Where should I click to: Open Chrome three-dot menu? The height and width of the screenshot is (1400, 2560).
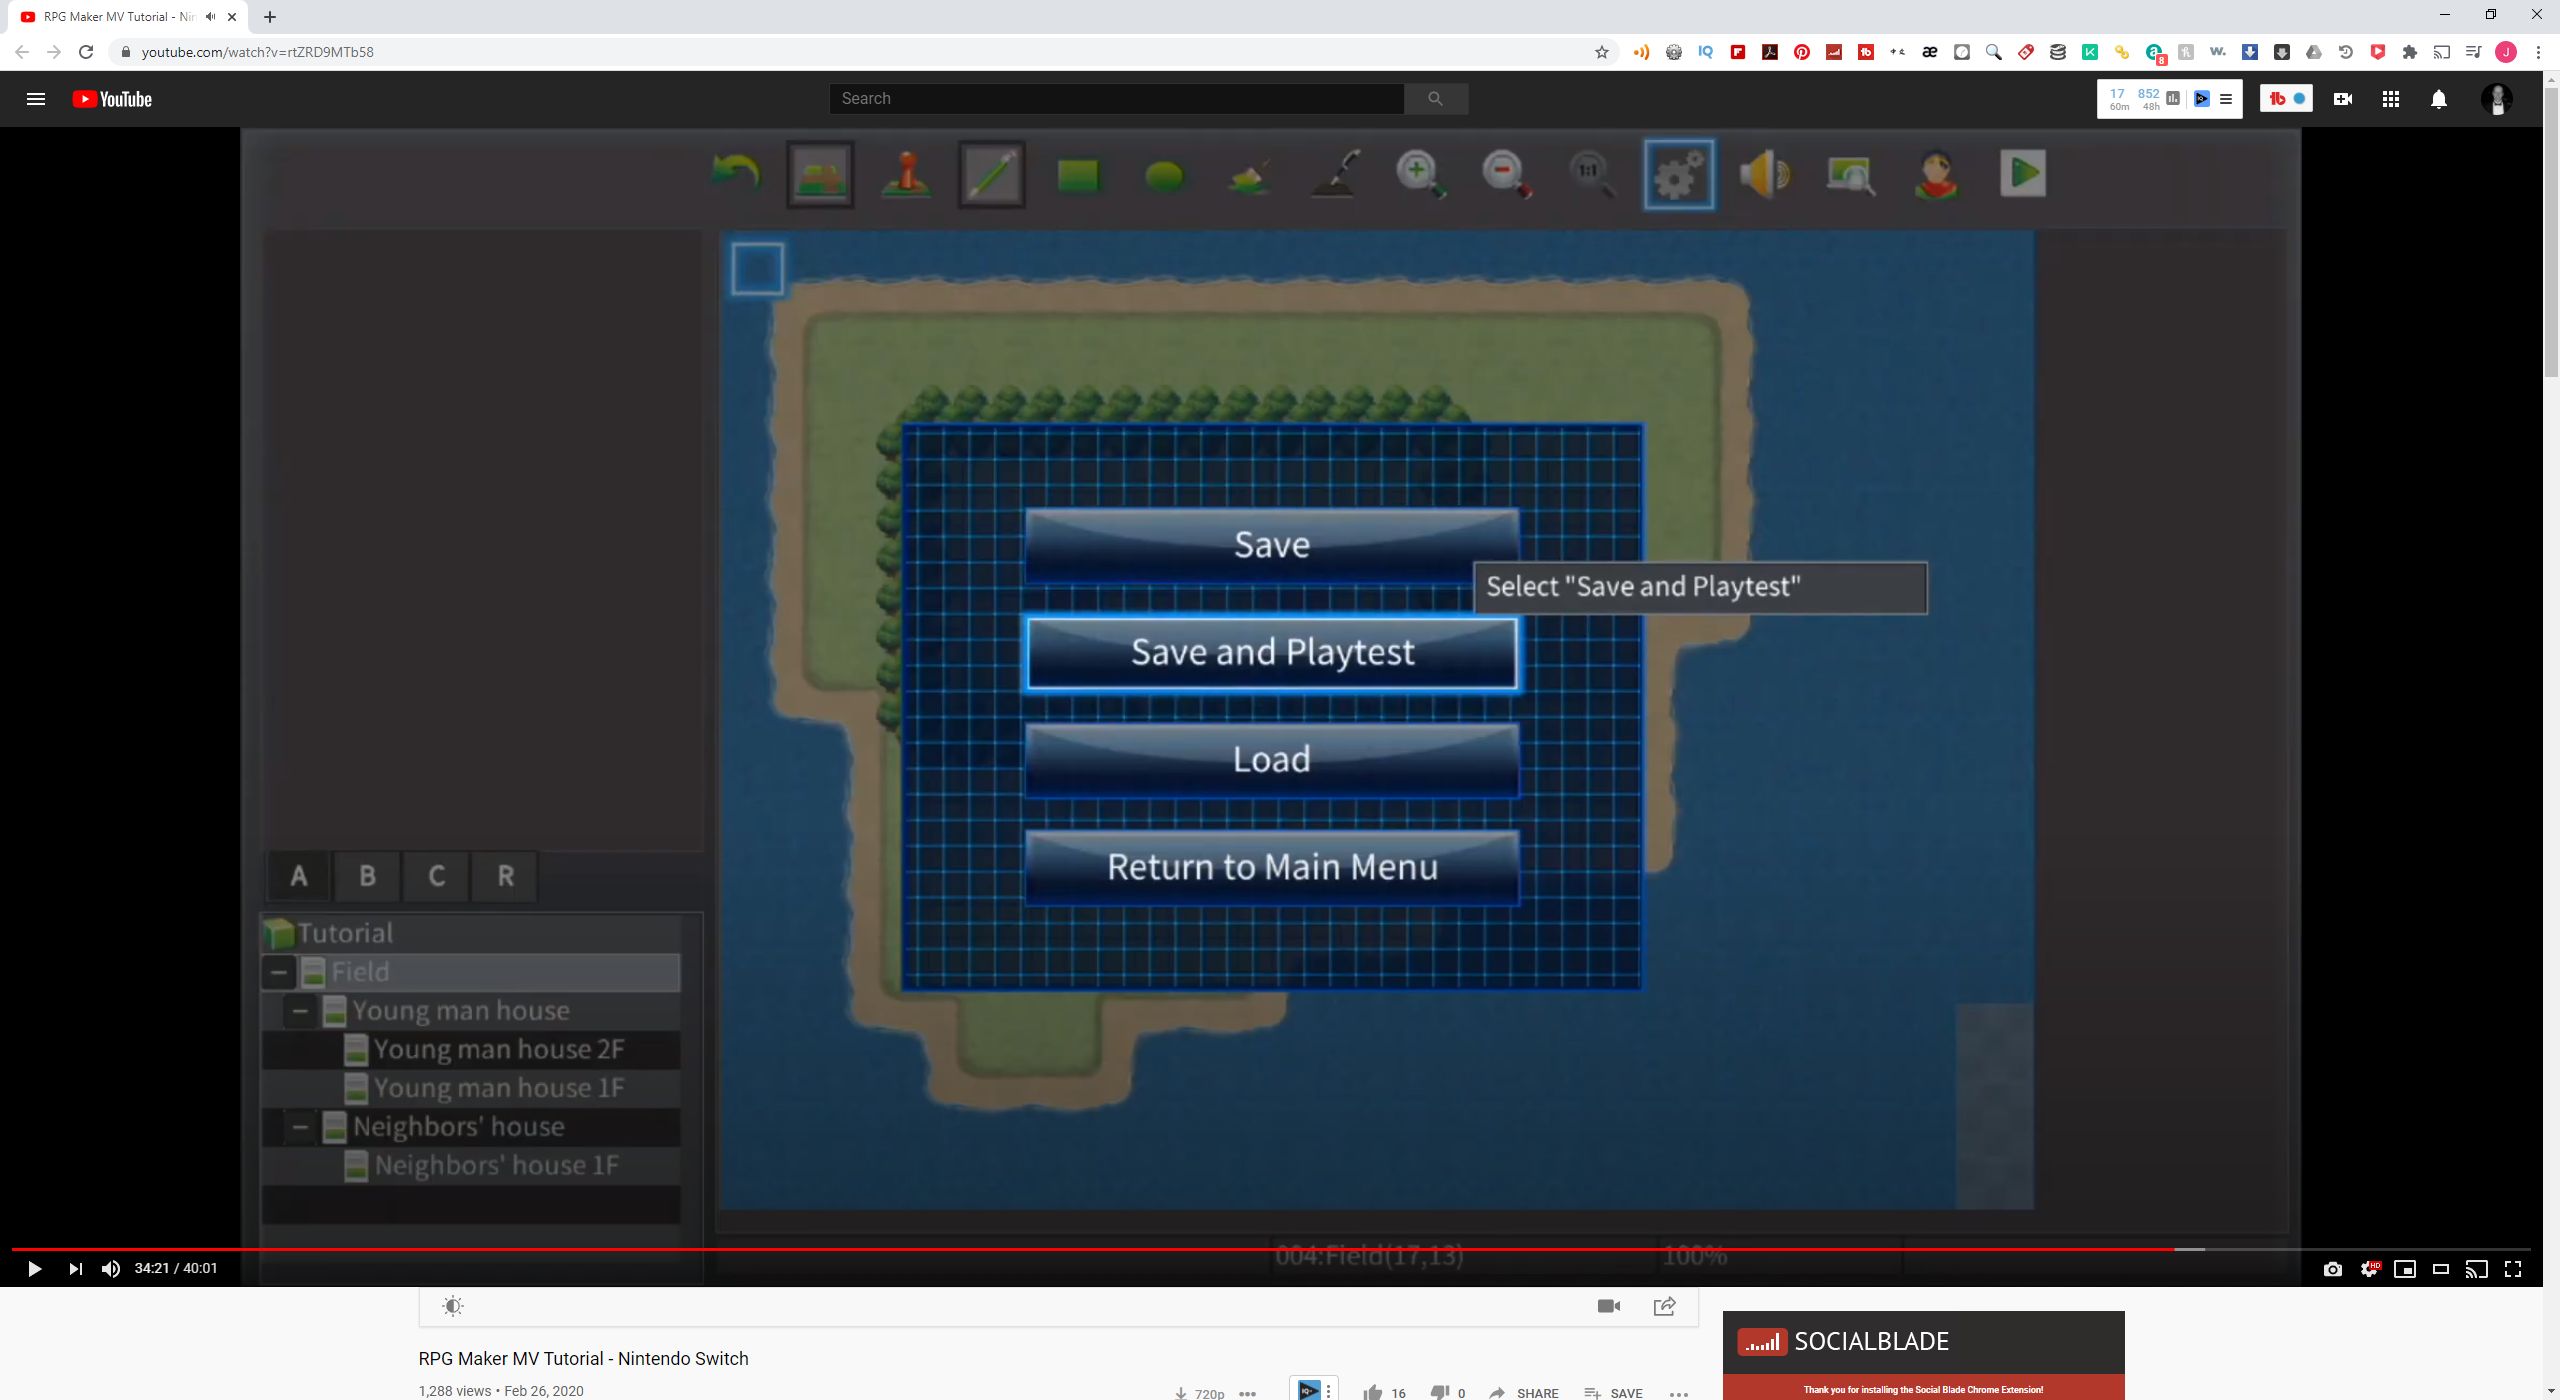click(x=2538, y=52)
